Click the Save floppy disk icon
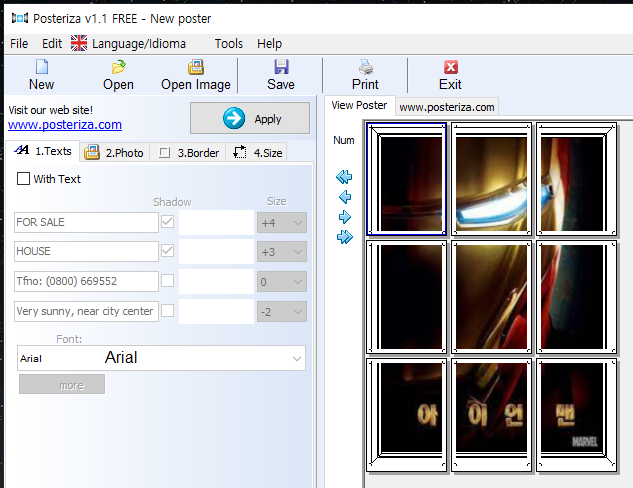This screenshot has width=633, height=488. point(281,67)
